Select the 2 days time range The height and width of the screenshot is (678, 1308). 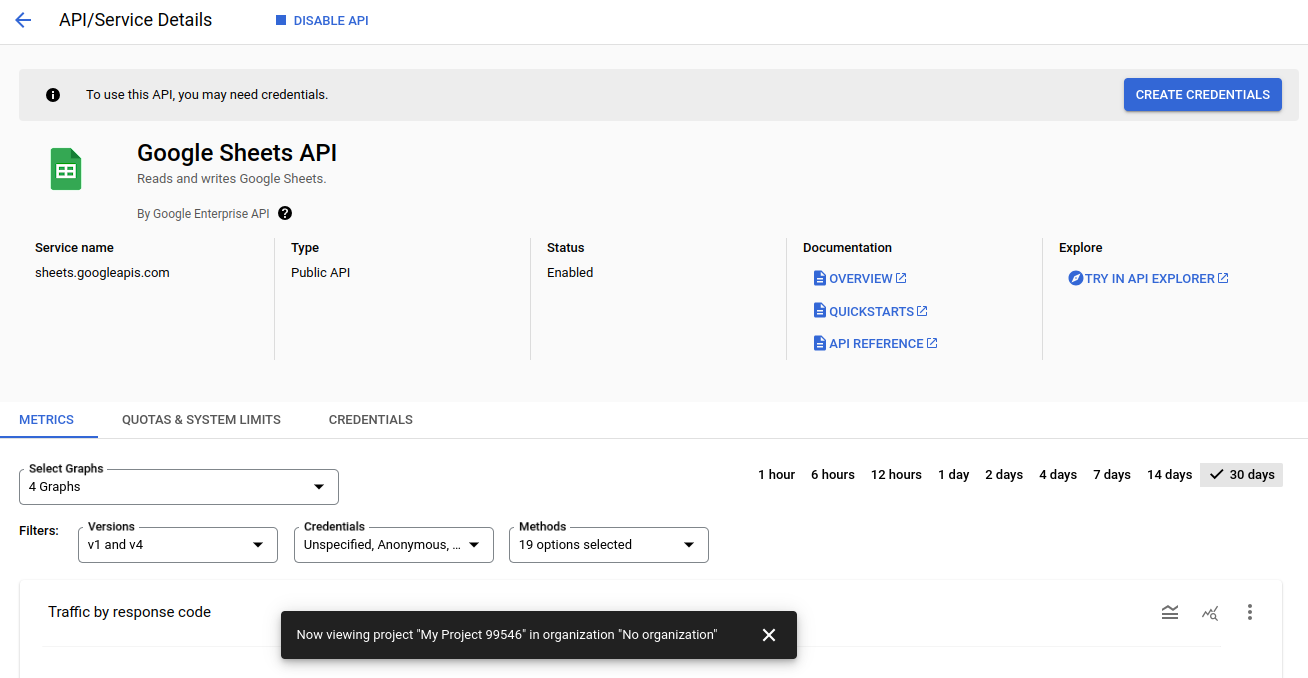click(1003, 475)
